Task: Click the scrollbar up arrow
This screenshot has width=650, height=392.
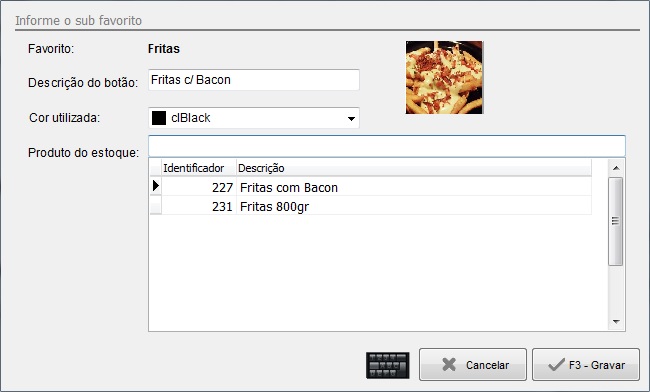Action: click(x=616, y=168)
